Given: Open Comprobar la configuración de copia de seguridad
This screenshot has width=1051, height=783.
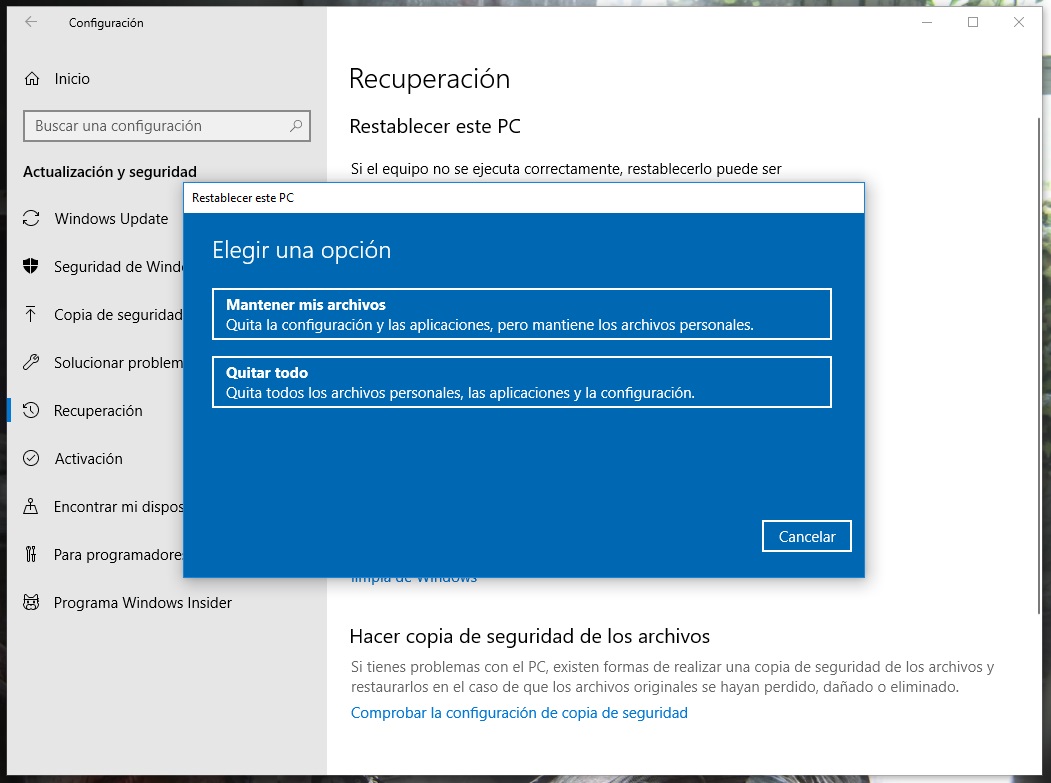Looking at the screenshot, I should [519, 712].
